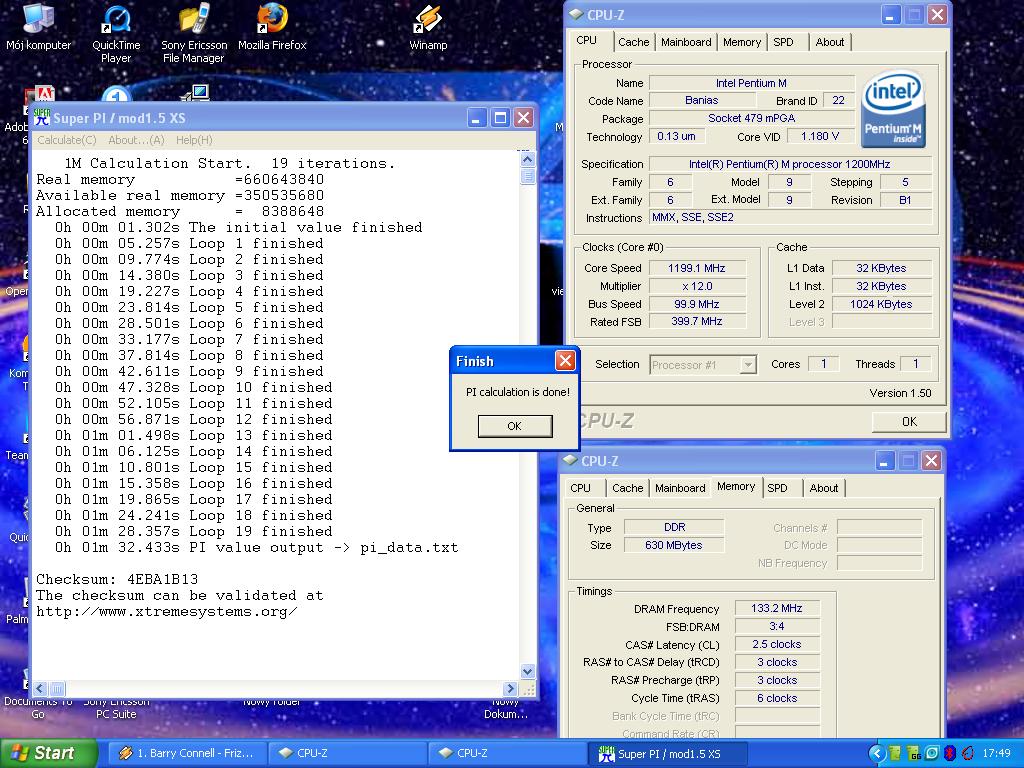Click the Bluetooth tray icon
Image resolution: width=1024 pixels, height=768 pixels.
coord(950,753)
